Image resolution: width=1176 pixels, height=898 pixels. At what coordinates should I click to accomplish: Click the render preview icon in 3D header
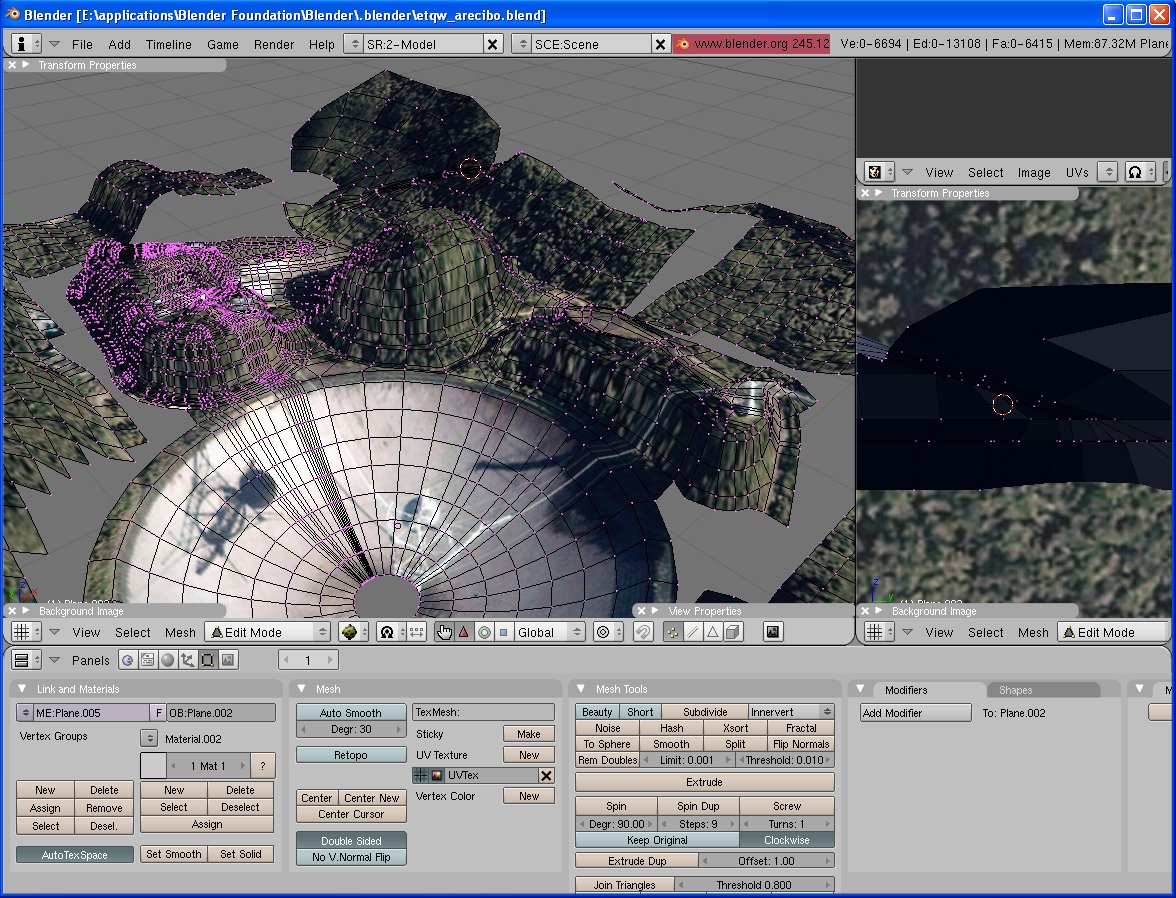pyautogui.click(x=773, y=632)
